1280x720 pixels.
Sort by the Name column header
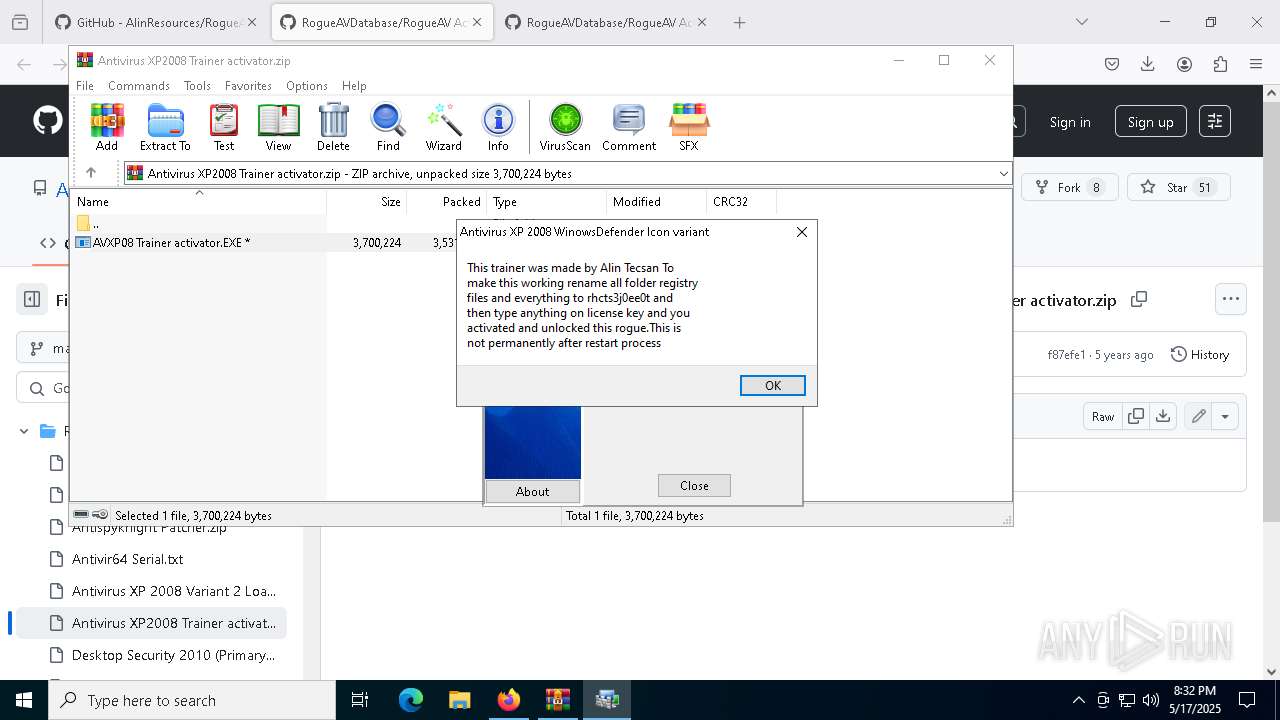199,202
